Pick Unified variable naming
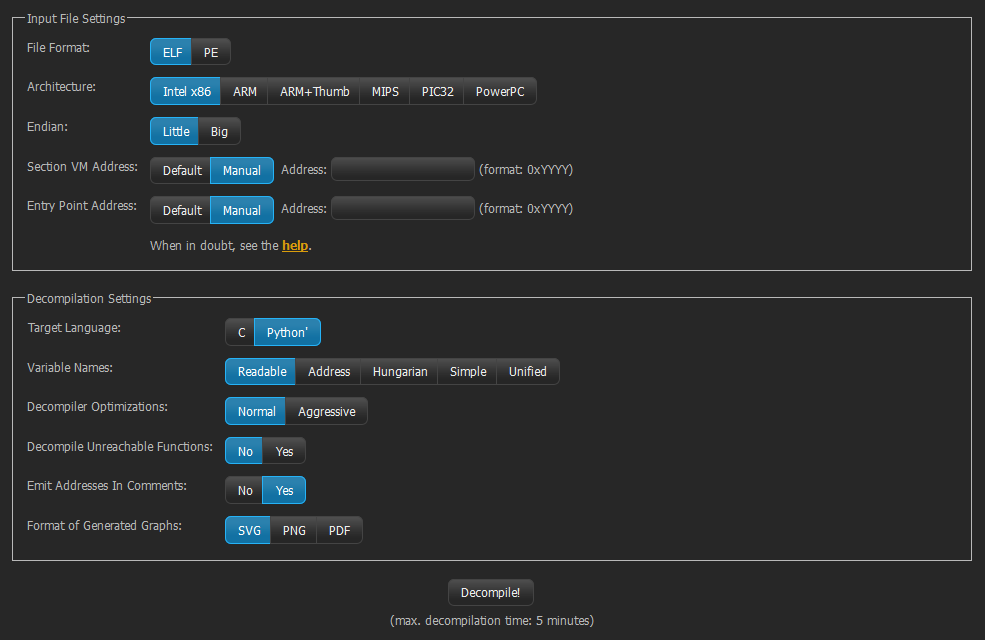985x640 pixels. tap(527, 372)
